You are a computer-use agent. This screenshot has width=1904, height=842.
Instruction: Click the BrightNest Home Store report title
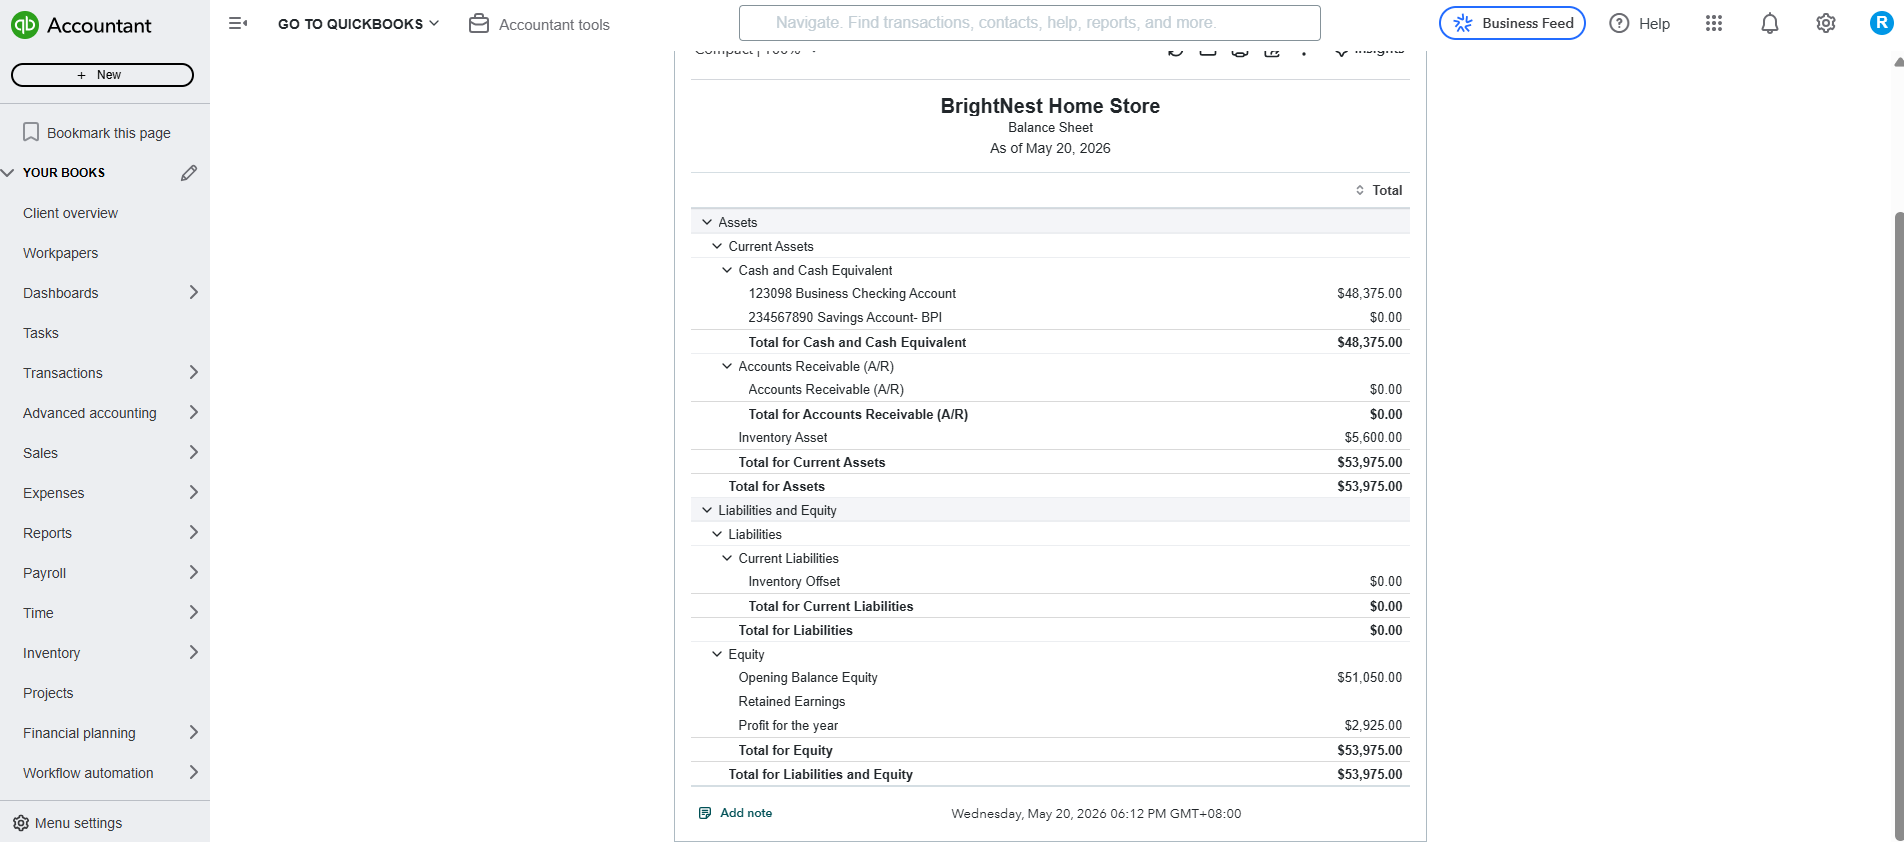[1050, 106]
